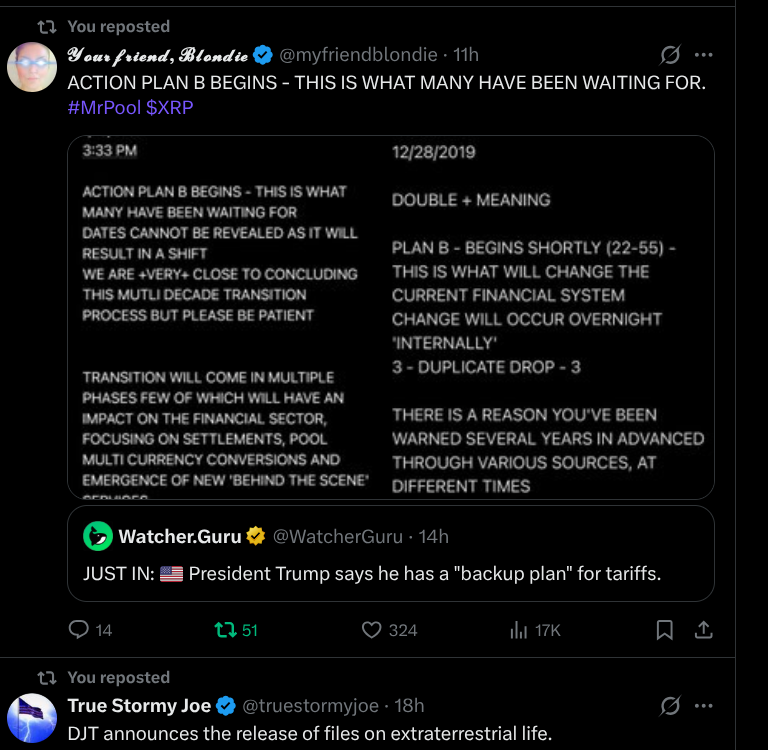Click the reply icon on Blondie's post
Image resolution: width=768 pixels, height=750 pixels.
[79, 630]
